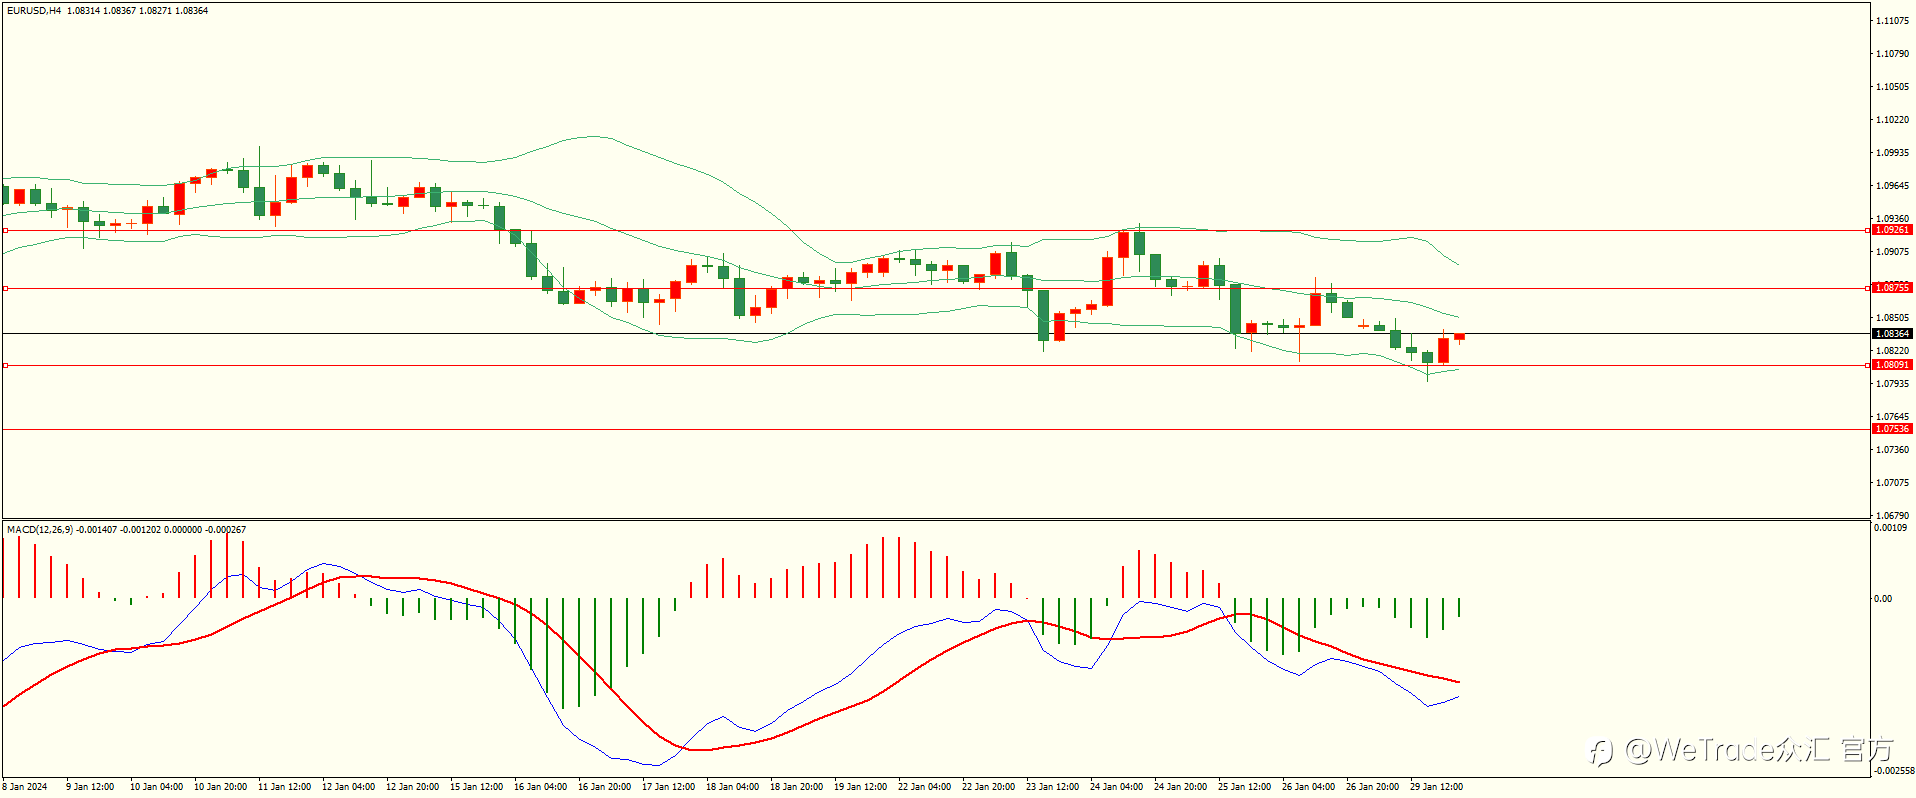Screen dimensions: 1916x798
Task: Click the 8 Jan 2024 date label
Action: point(25,787)
